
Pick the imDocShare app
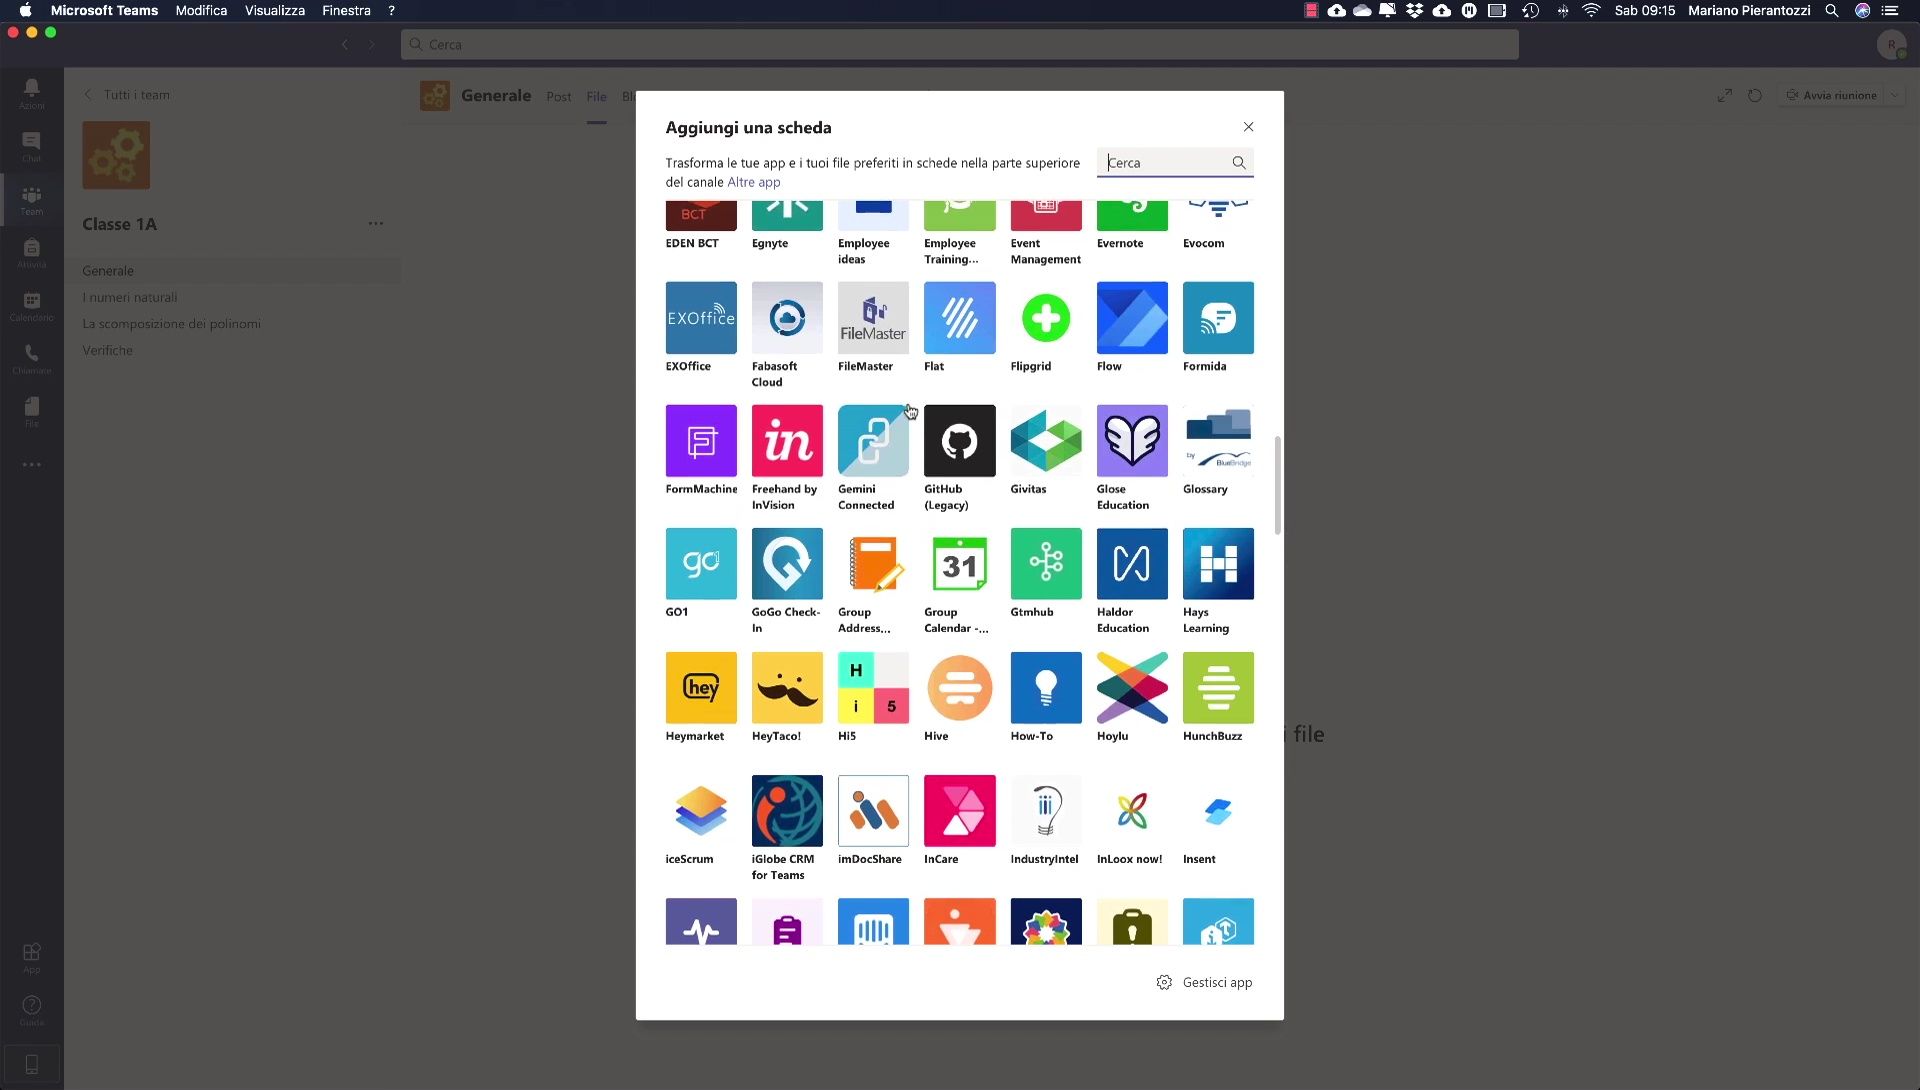pos(873,811)
